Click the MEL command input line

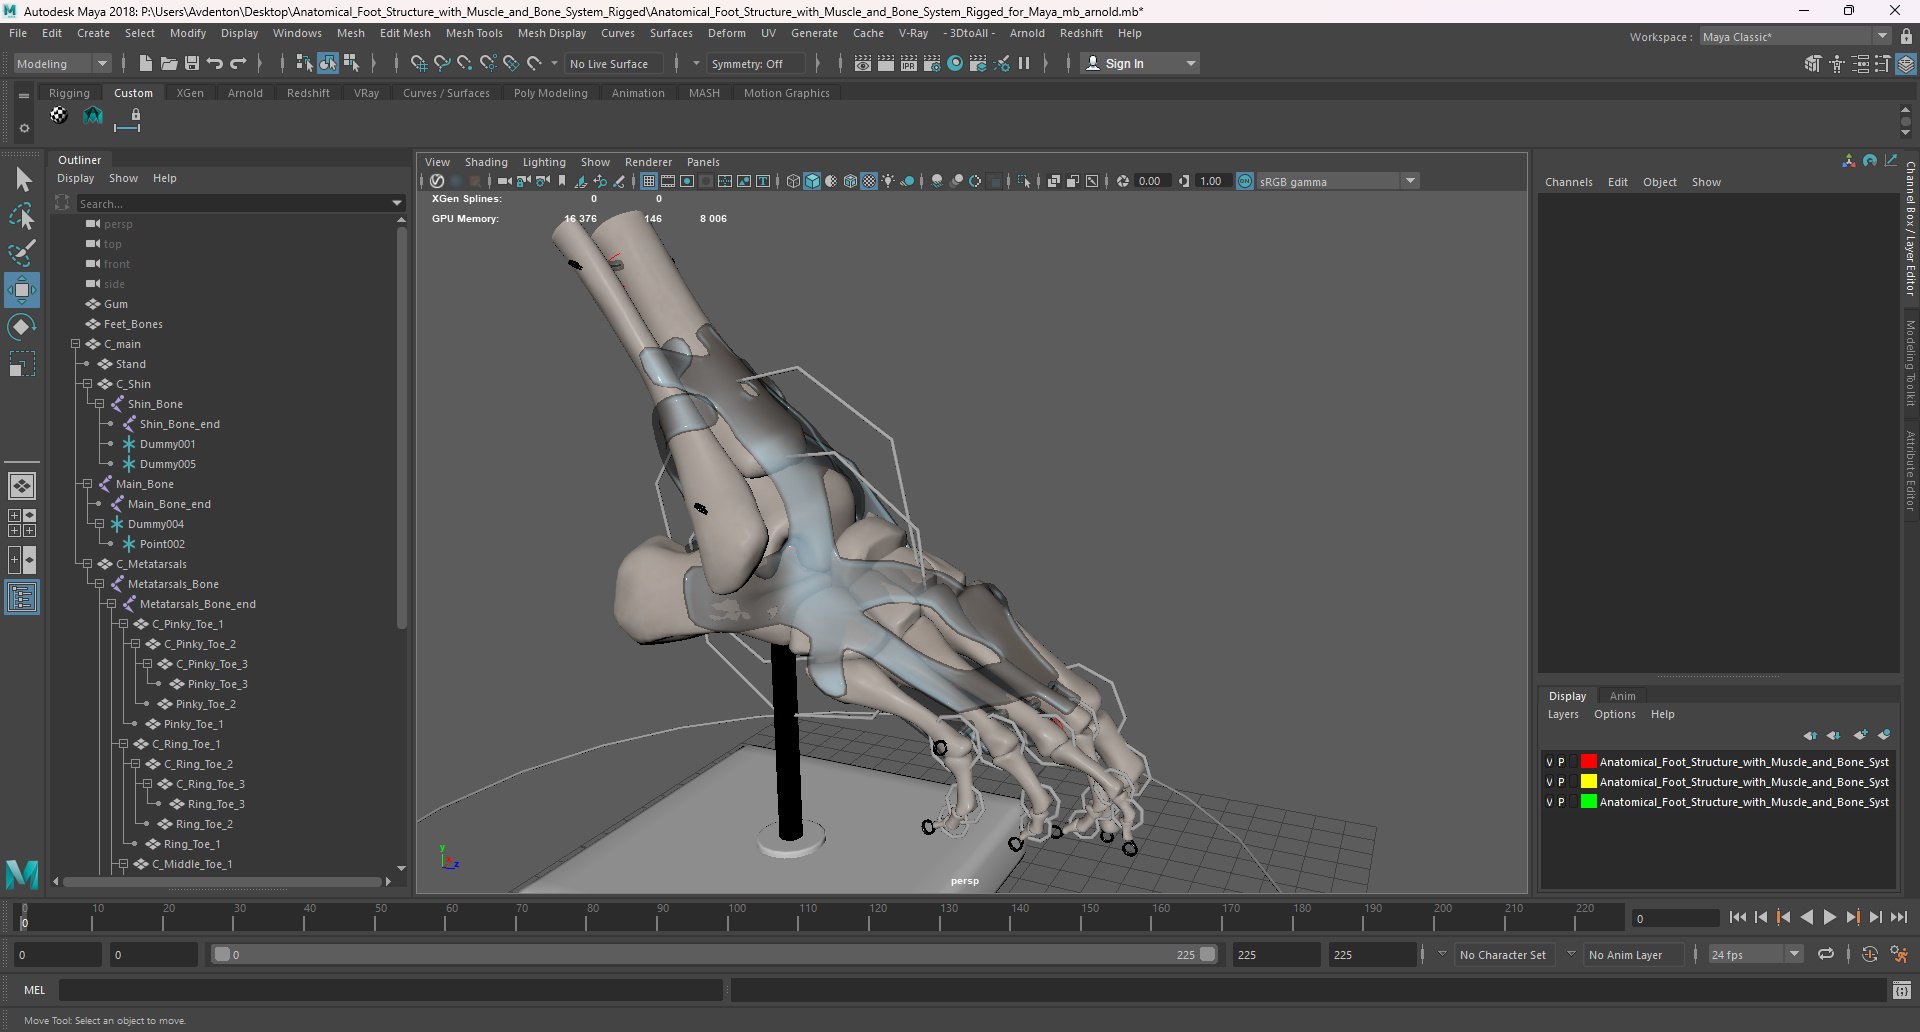click(x=391, y=990)
